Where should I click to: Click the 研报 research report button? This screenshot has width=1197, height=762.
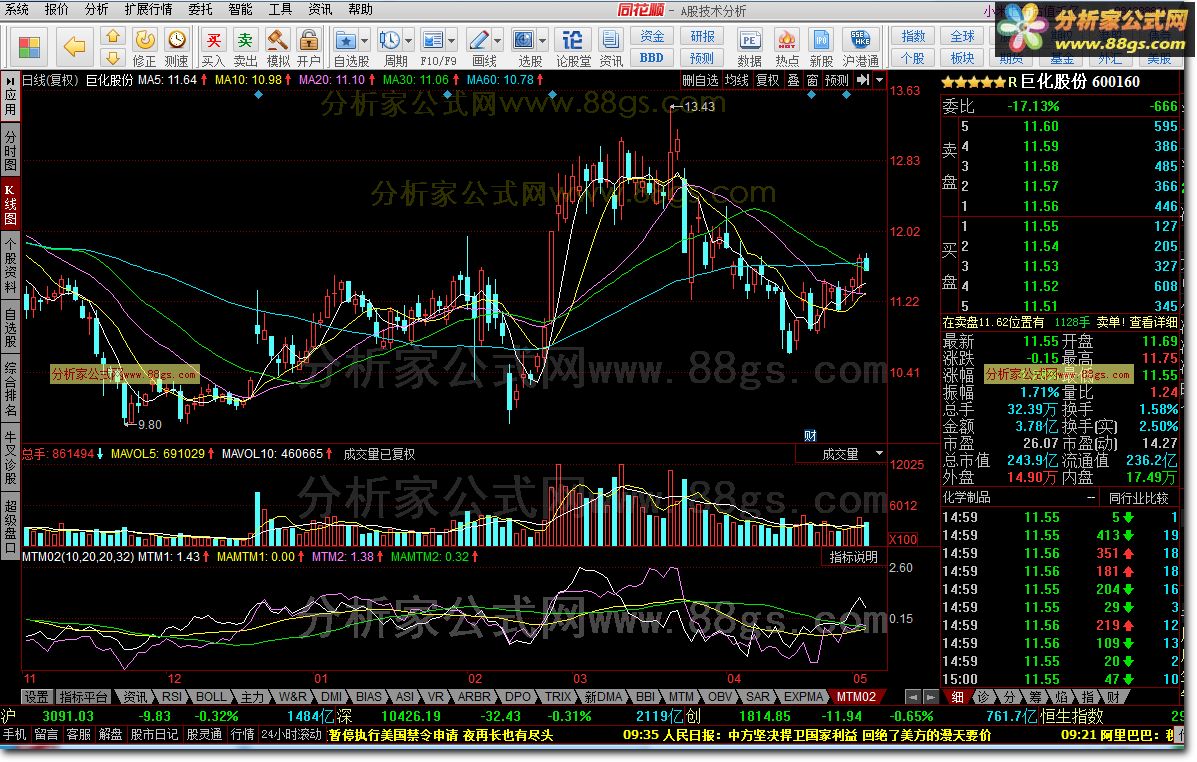tap(702, 36)
